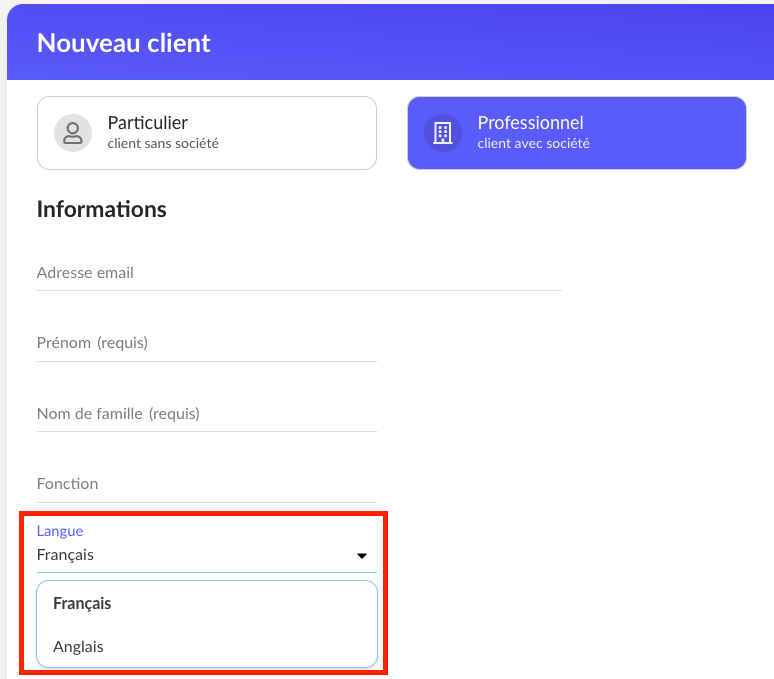Click the Nouveau client header title
The height and width of the screenshot is (679, 774).
click(124, 43)
